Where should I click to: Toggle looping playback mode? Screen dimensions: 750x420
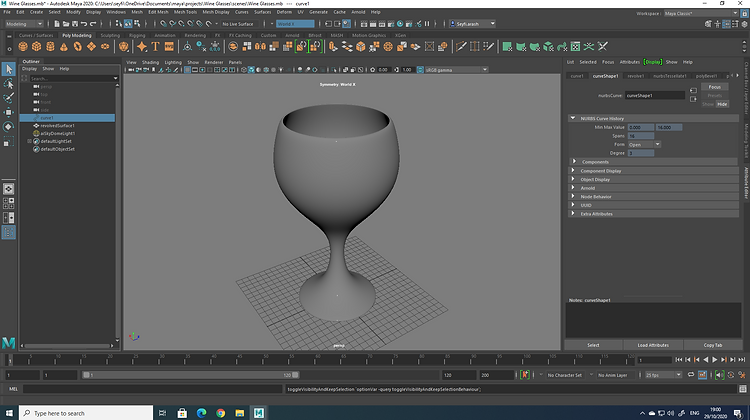point(691,375)
